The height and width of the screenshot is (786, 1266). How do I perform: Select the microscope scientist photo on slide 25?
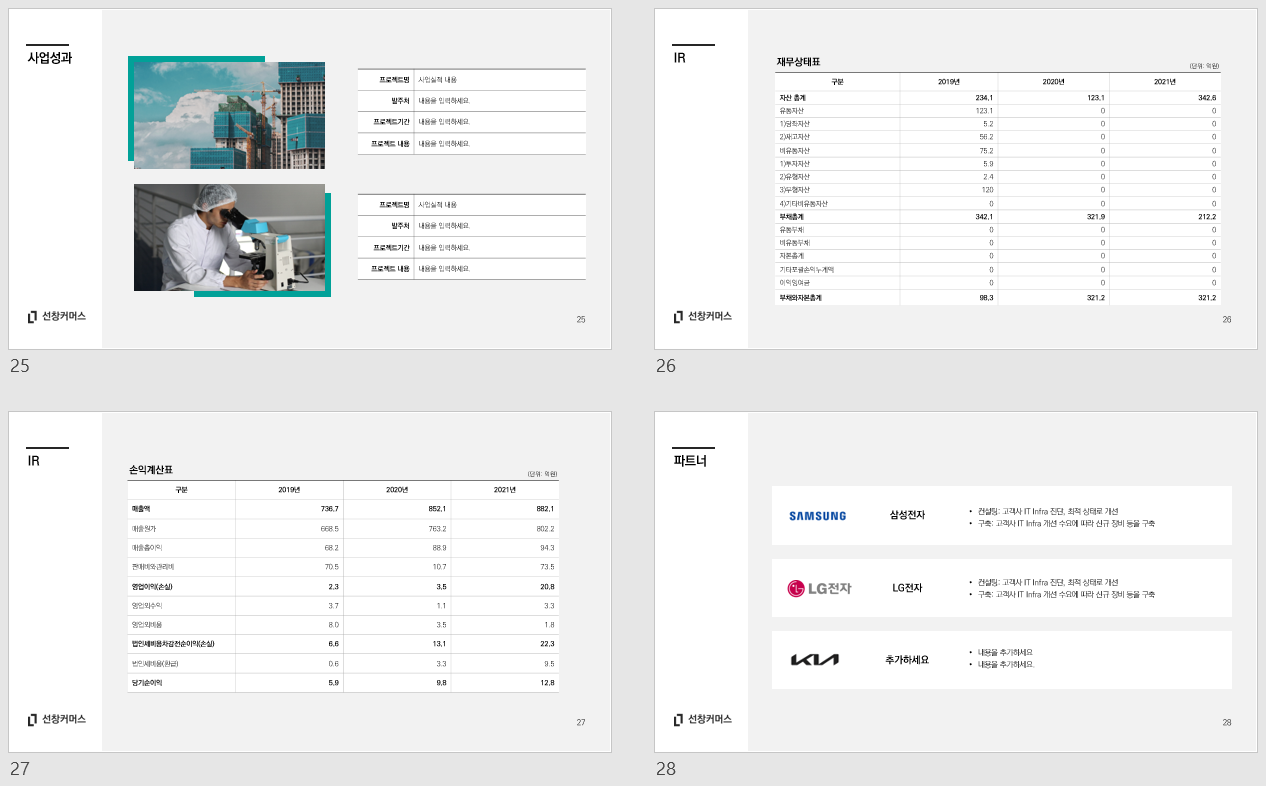tap(229, 237)
